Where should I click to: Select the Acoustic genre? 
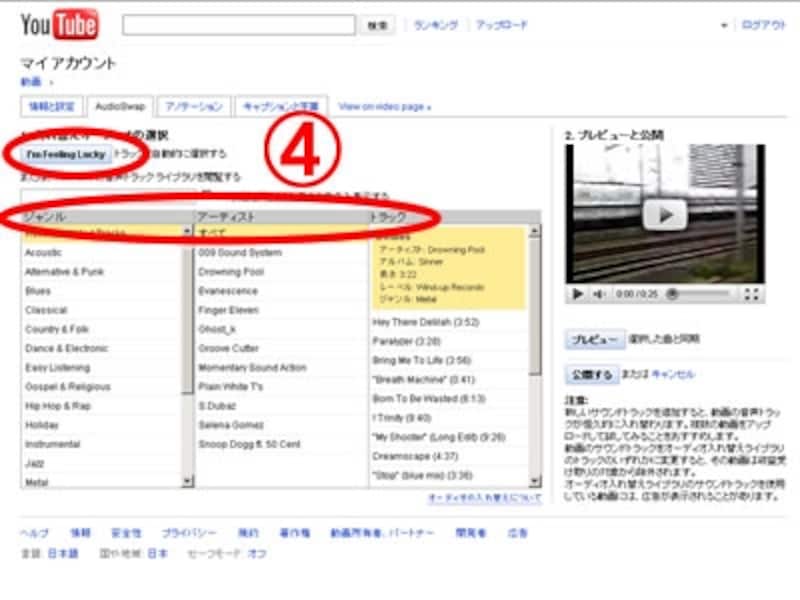tap(43, 253)
